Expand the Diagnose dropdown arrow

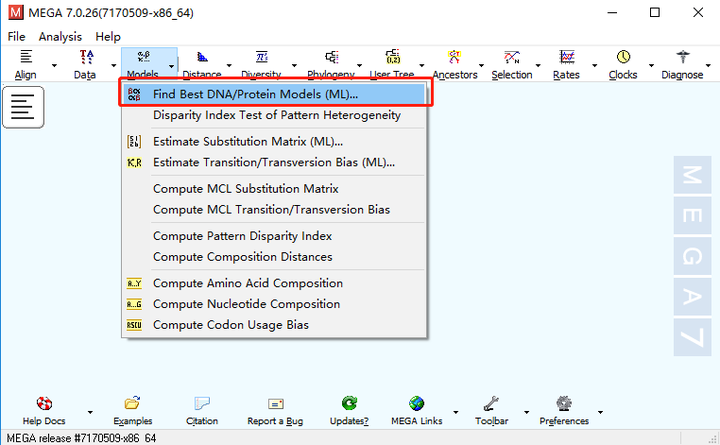pyautogui.click(x=708, y=66)
